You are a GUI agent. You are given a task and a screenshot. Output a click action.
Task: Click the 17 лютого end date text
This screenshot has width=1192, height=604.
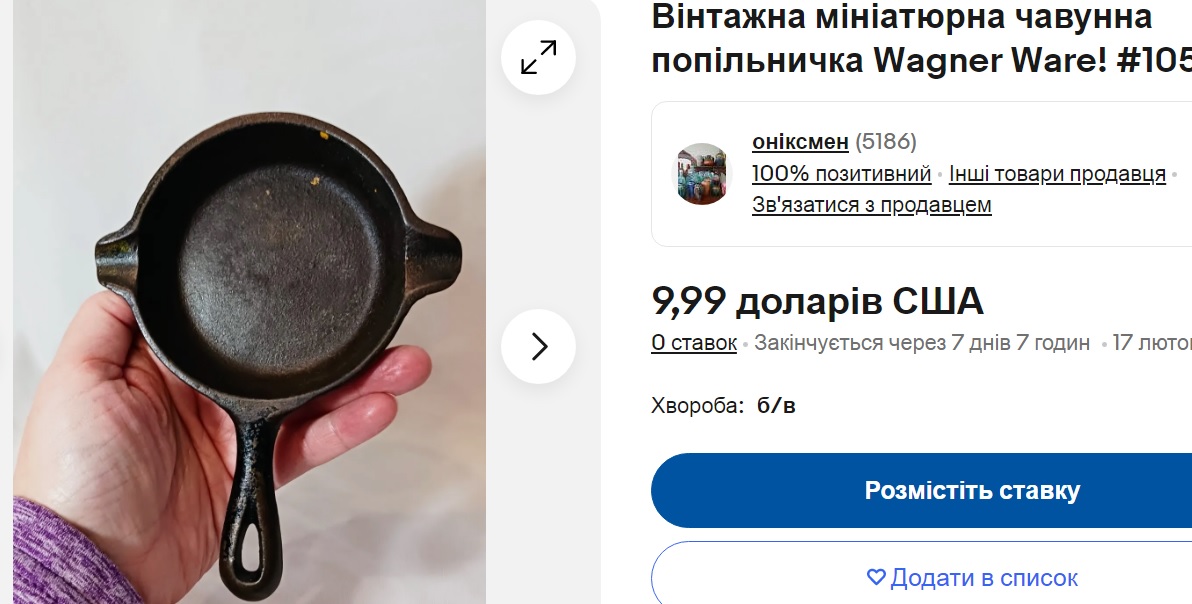1152,343
